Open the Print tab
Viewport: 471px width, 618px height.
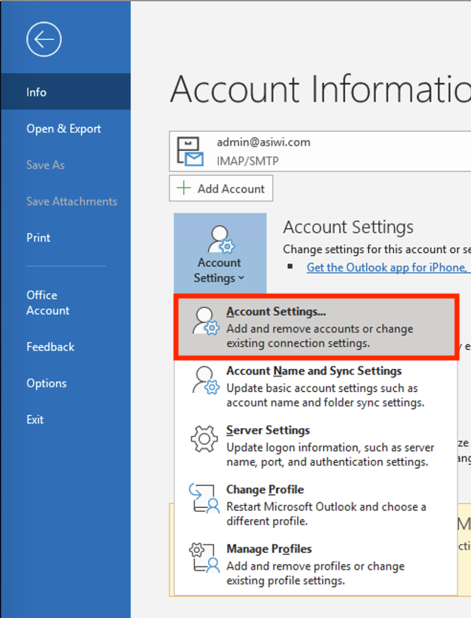point(65,238)
